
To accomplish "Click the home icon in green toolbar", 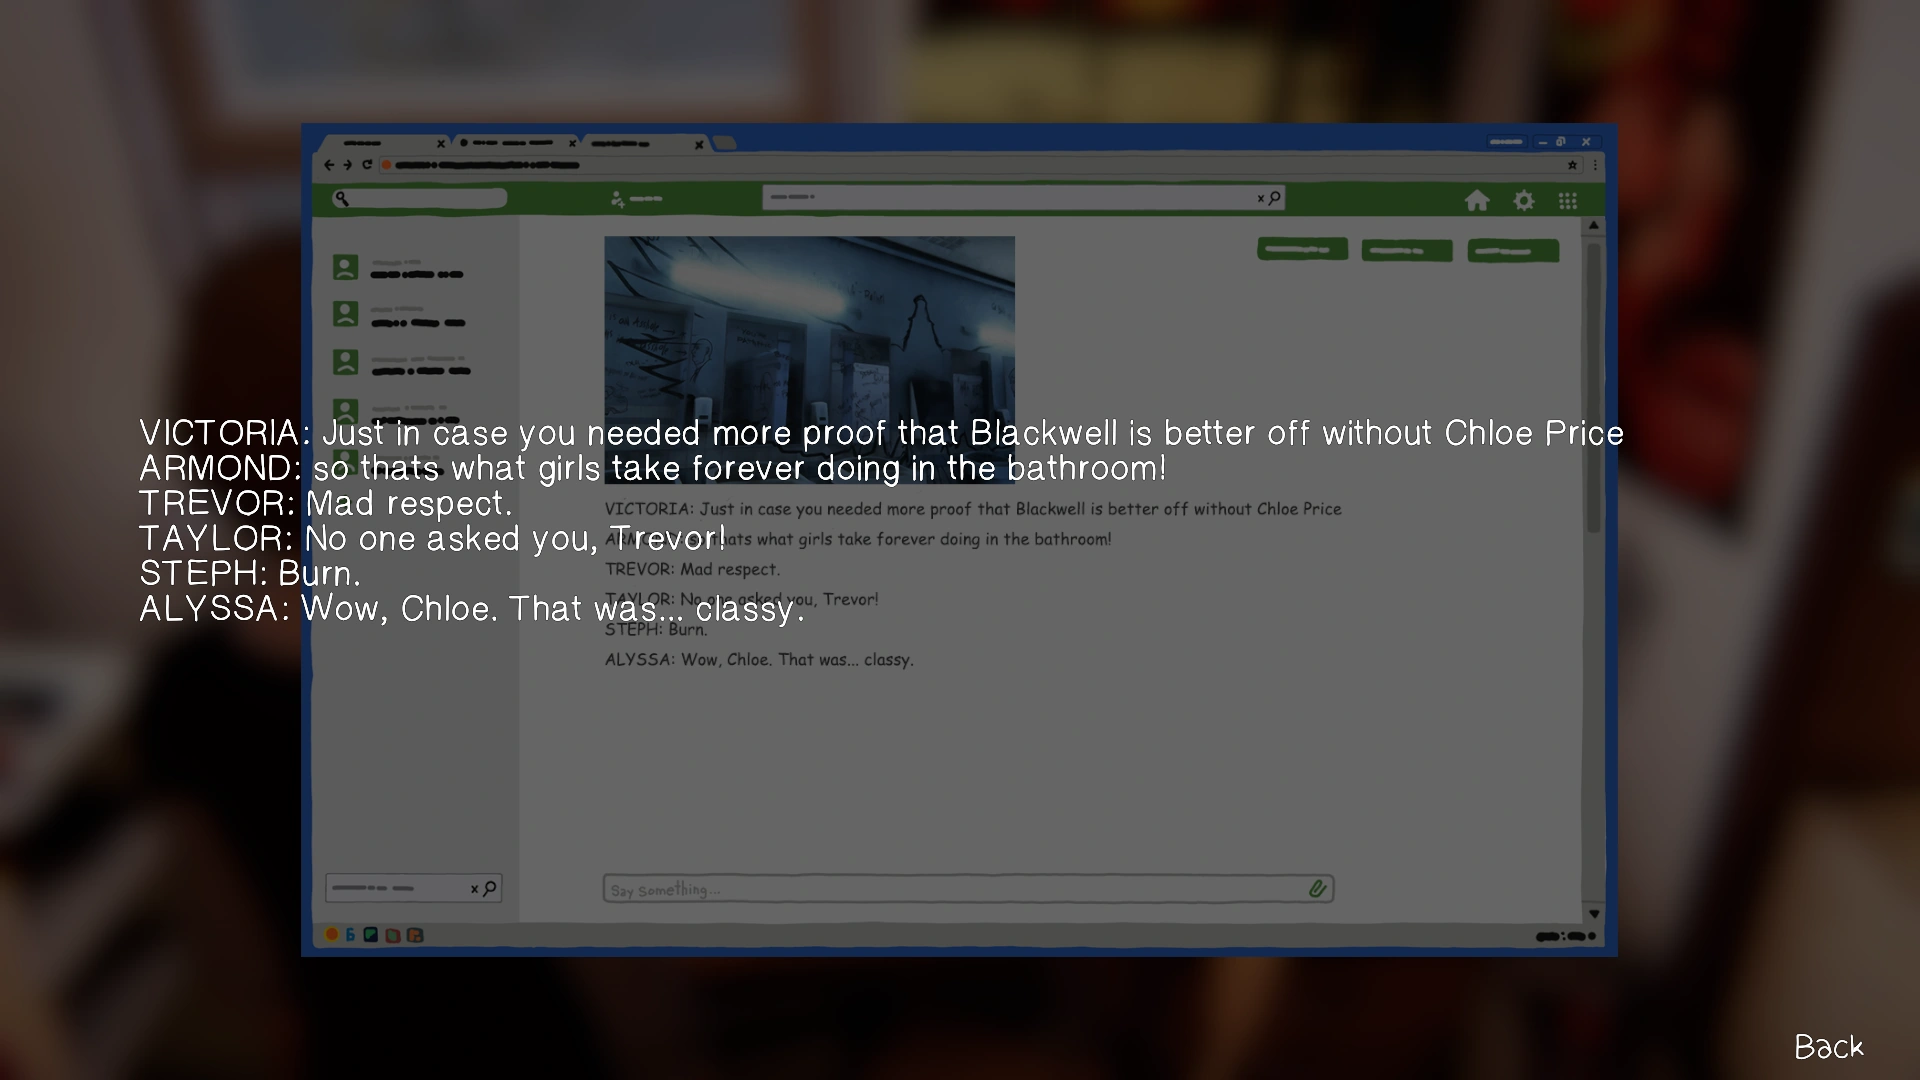I will click(1477, 201).
